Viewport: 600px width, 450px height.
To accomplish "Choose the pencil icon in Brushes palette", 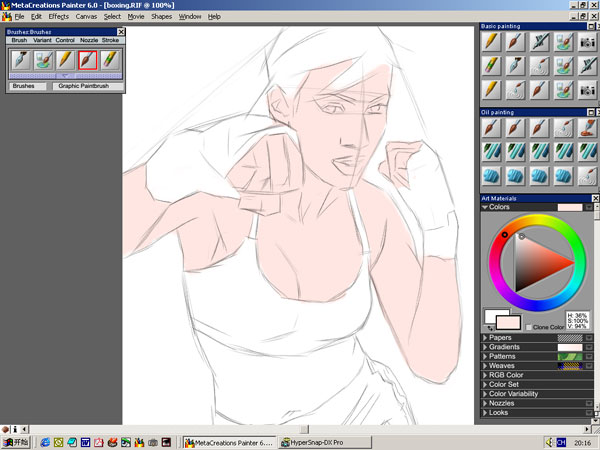I will click(x=65, y=60).
